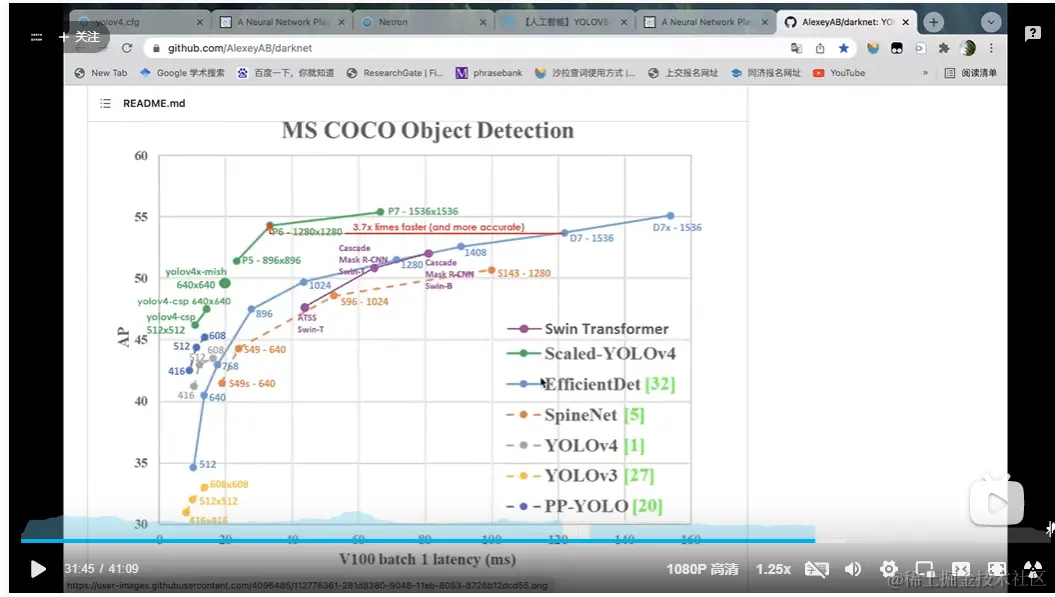Open 百度一下，你就知道 bookmark
This screenshot has width=1055, height=597.
coord(285,73)
